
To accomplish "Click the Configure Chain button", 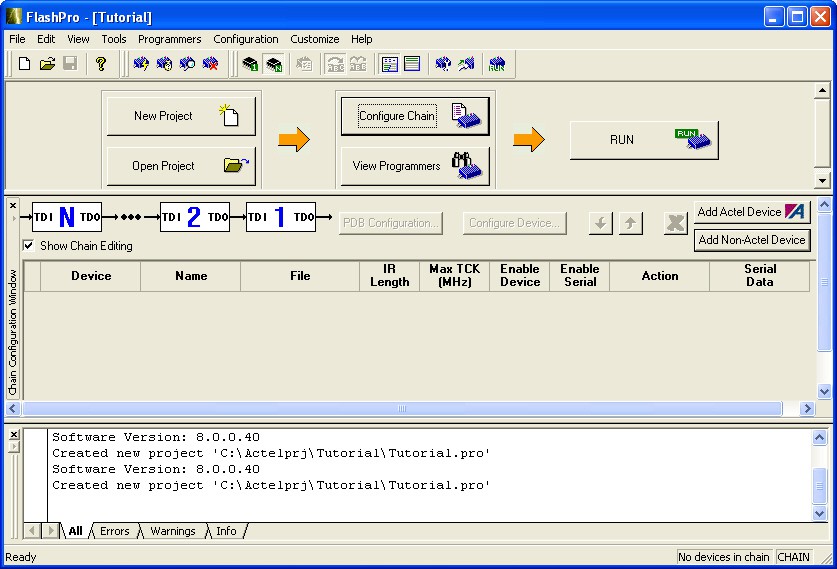I will [x=415, y=116].
